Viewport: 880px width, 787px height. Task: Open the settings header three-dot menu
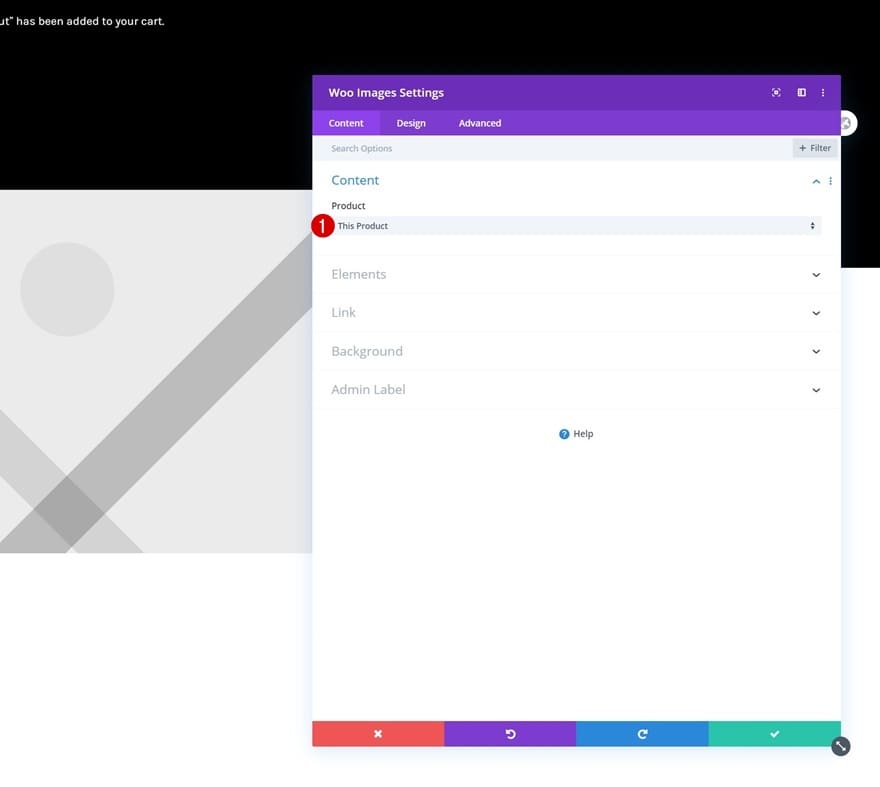click(x=823, y=93)
